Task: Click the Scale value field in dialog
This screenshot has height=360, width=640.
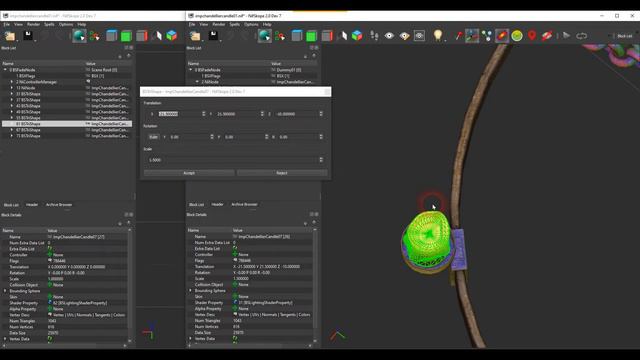Action: coord(232,160)
